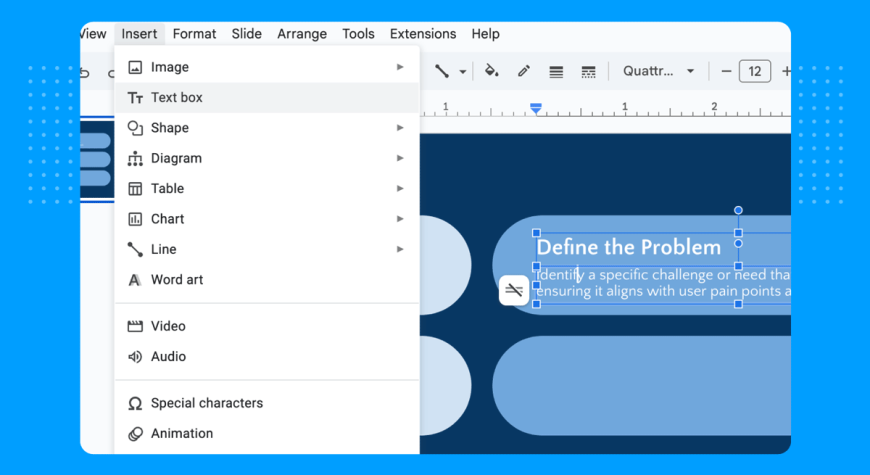Click the left indent marker on ruler
The width and height of the screenshot is (870, 475).
point(535,108)
